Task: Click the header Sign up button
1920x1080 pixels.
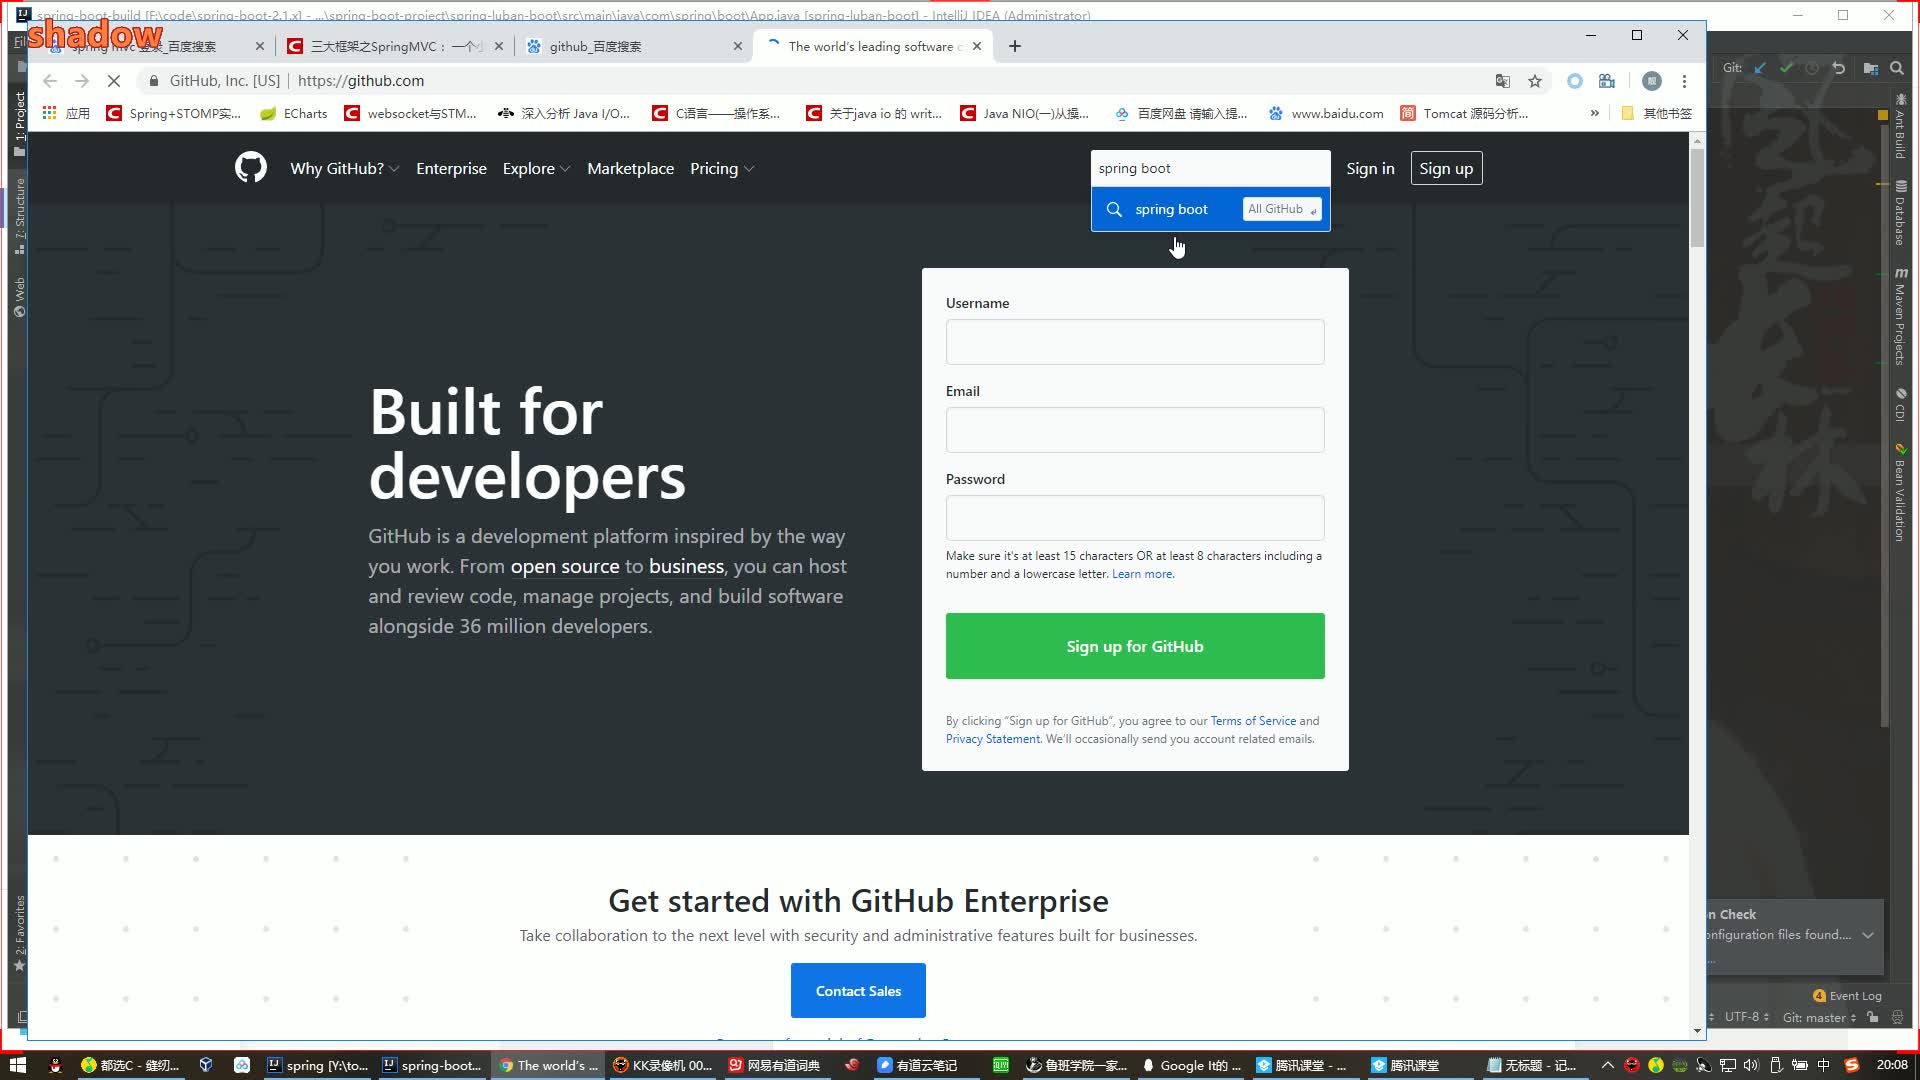Action: click(1446, 168)
